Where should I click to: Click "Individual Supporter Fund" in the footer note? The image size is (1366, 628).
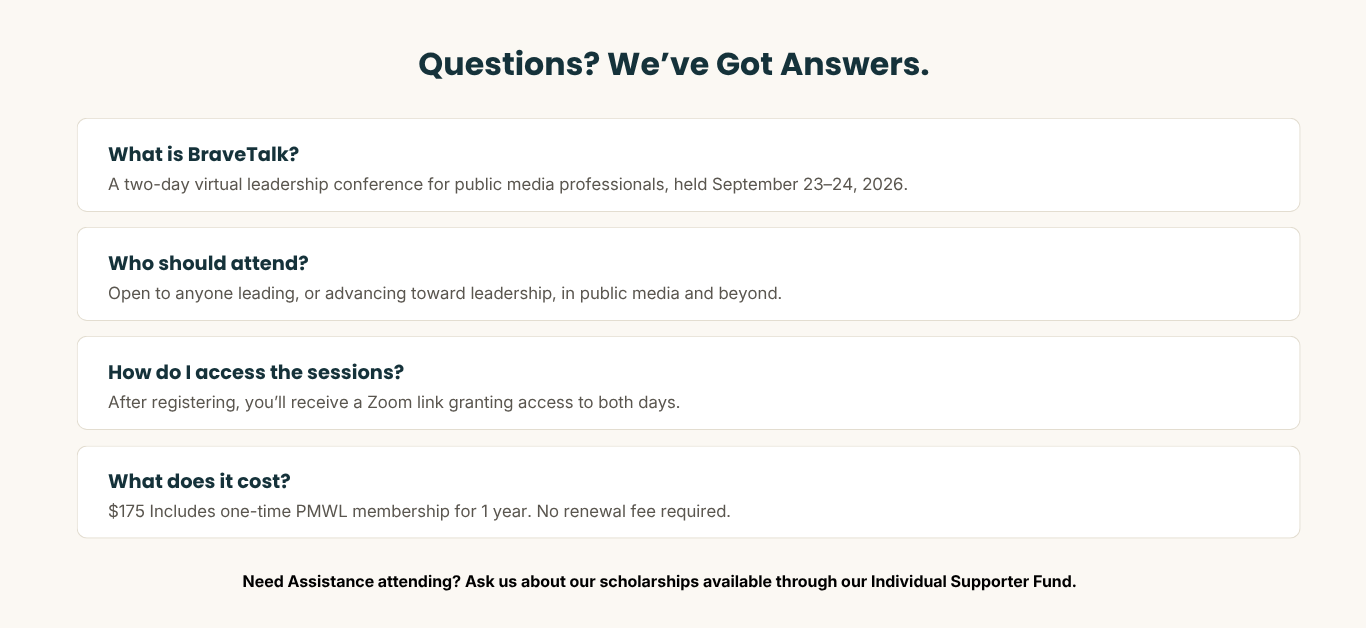tap(973, 581)
